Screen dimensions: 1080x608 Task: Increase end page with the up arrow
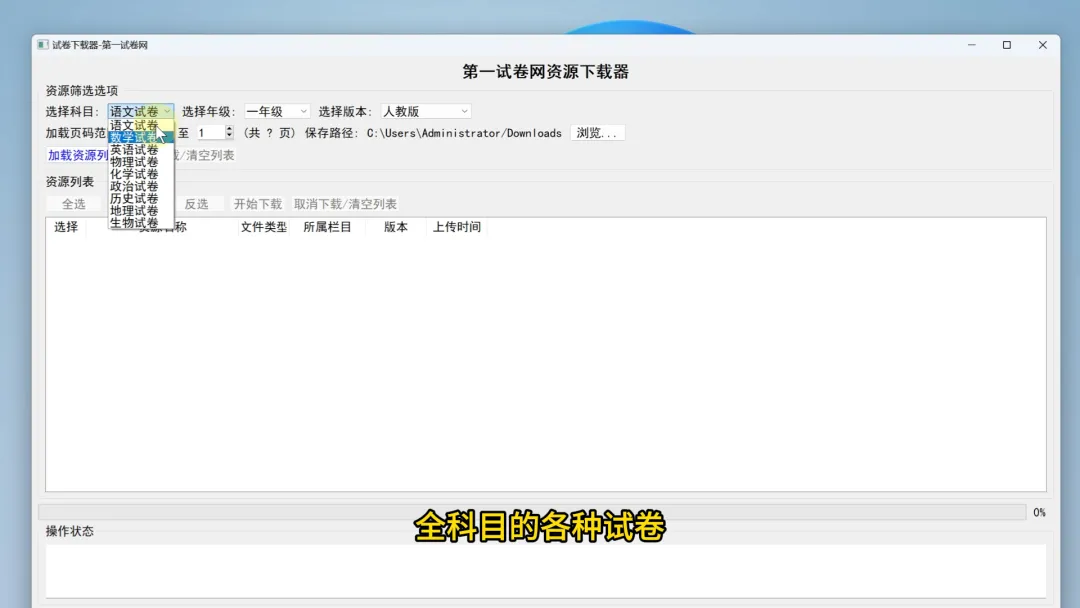(x=229, y=129)
